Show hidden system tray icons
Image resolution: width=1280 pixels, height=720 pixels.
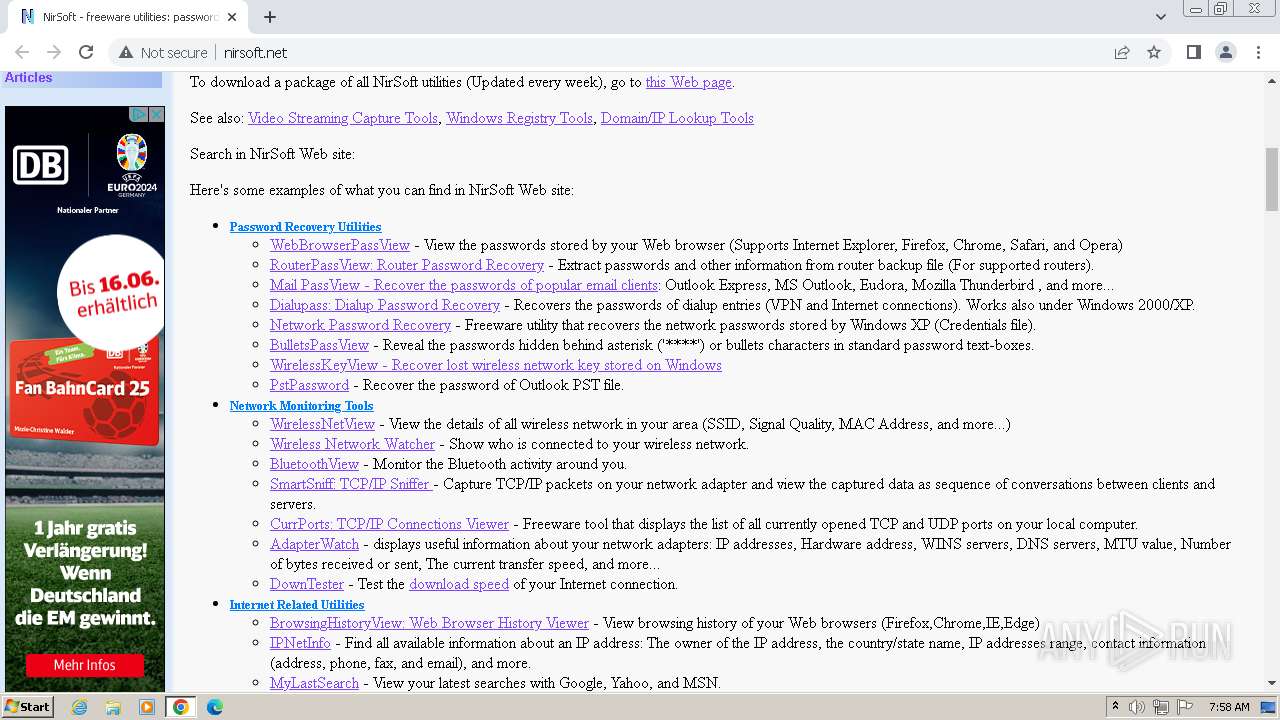(x=1115, y=707)
